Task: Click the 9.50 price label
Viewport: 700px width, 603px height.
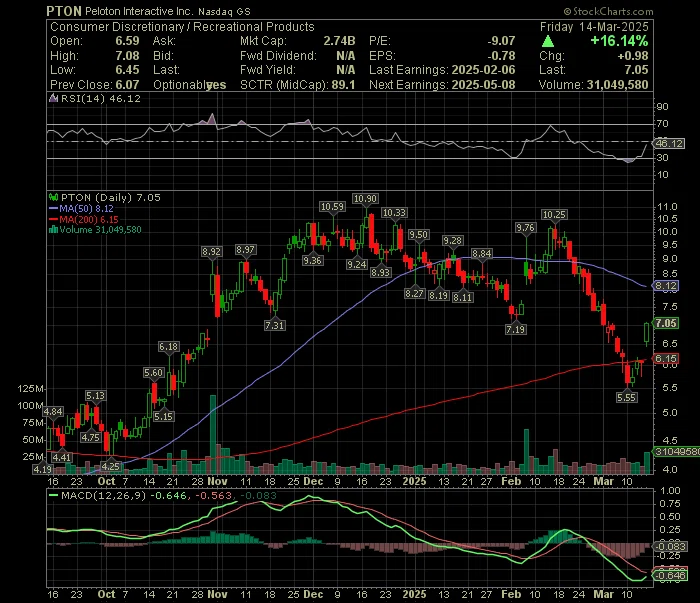Action: pyautogui.click(x=419, y=234)
